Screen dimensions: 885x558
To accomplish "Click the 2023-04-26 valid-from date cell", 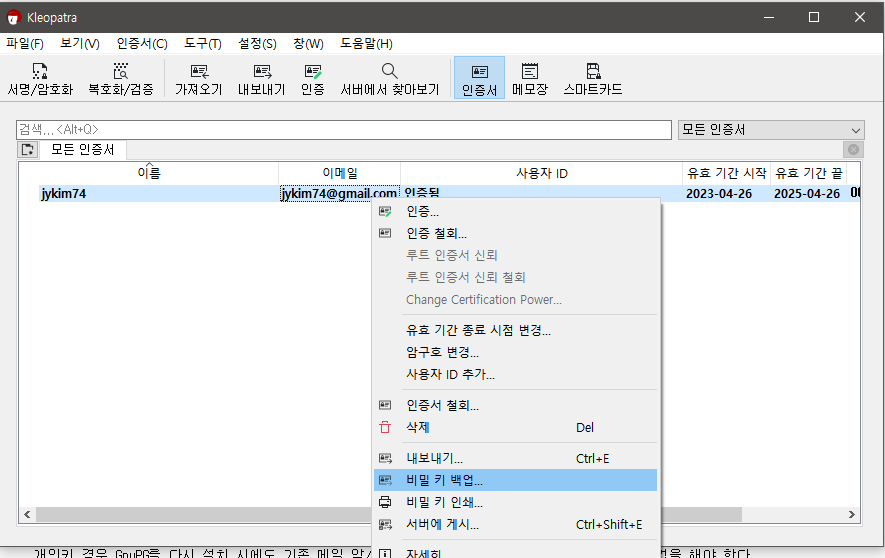I will tap(718, 194).
